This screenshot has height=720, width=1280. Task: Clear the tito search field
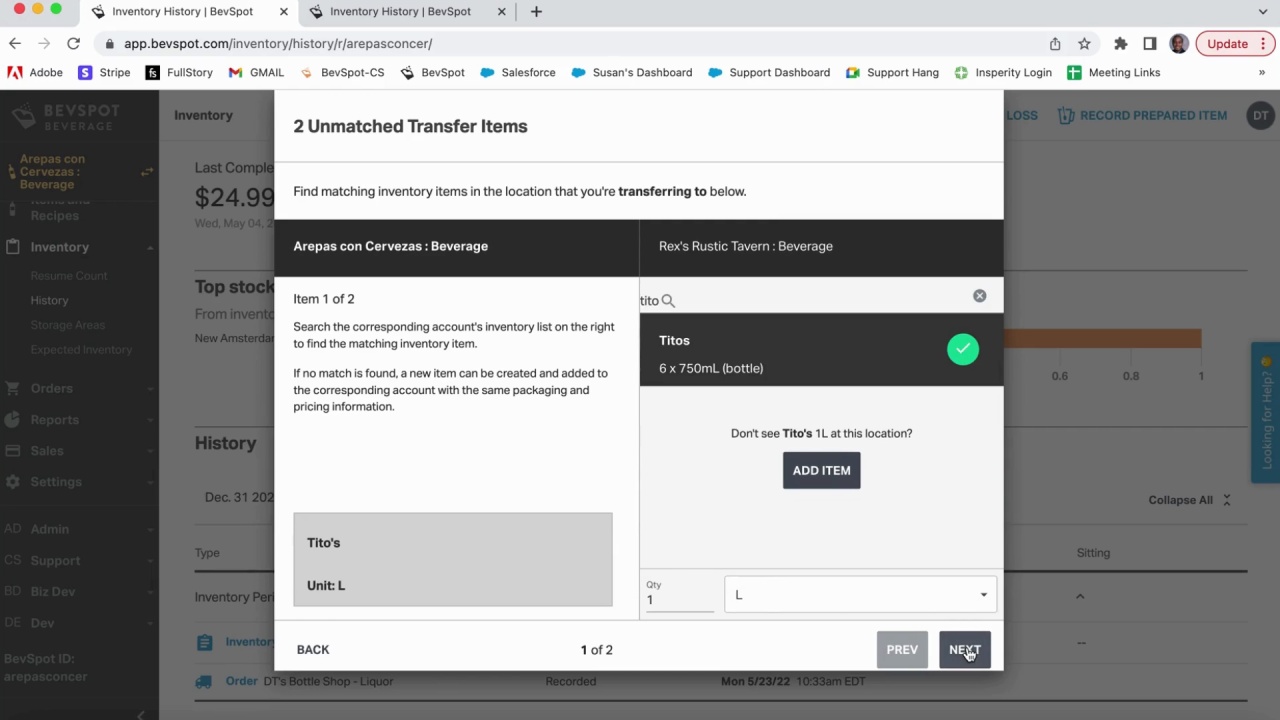979,296
